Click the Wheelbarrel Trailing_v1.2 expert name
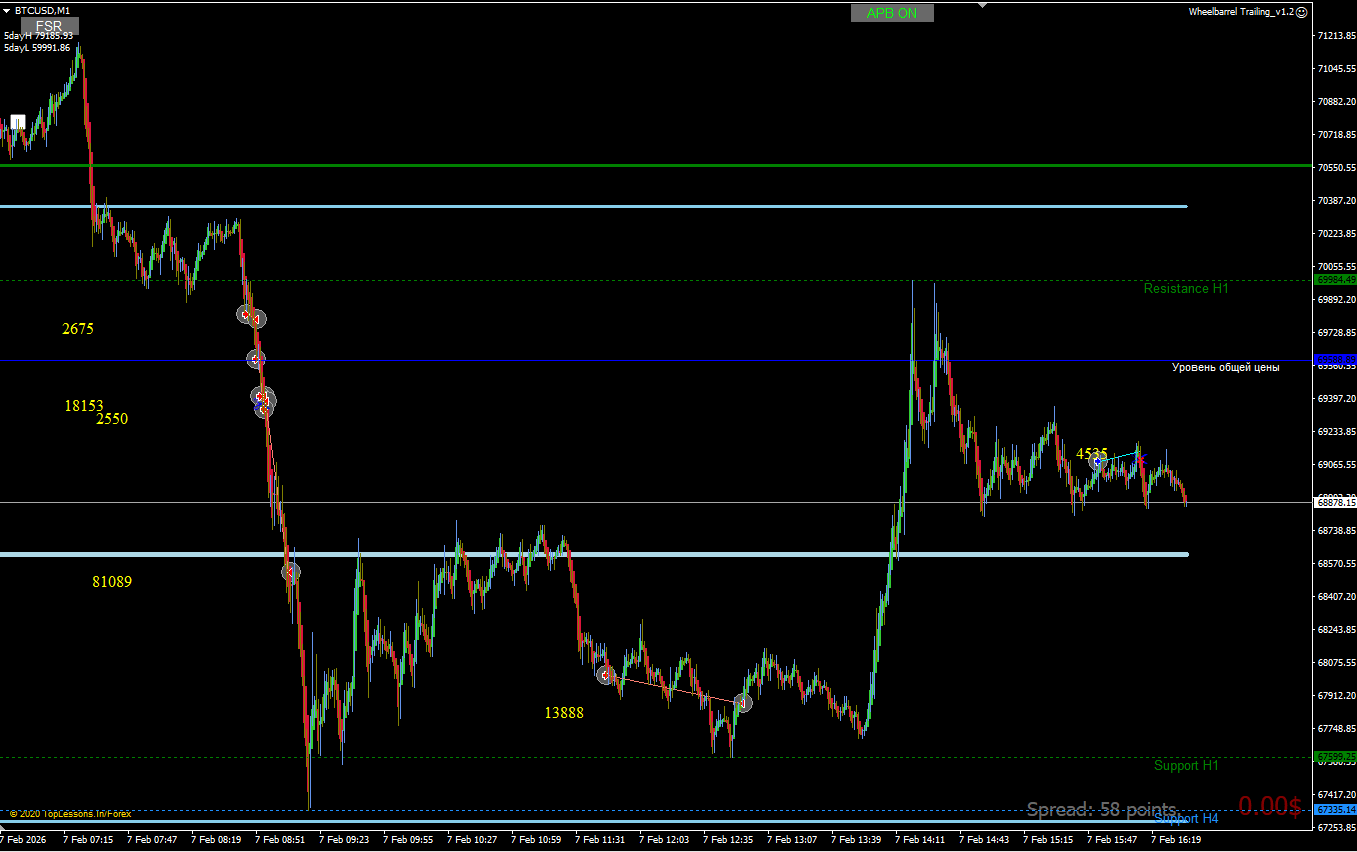1357x852 pixels. [1241, 12]
